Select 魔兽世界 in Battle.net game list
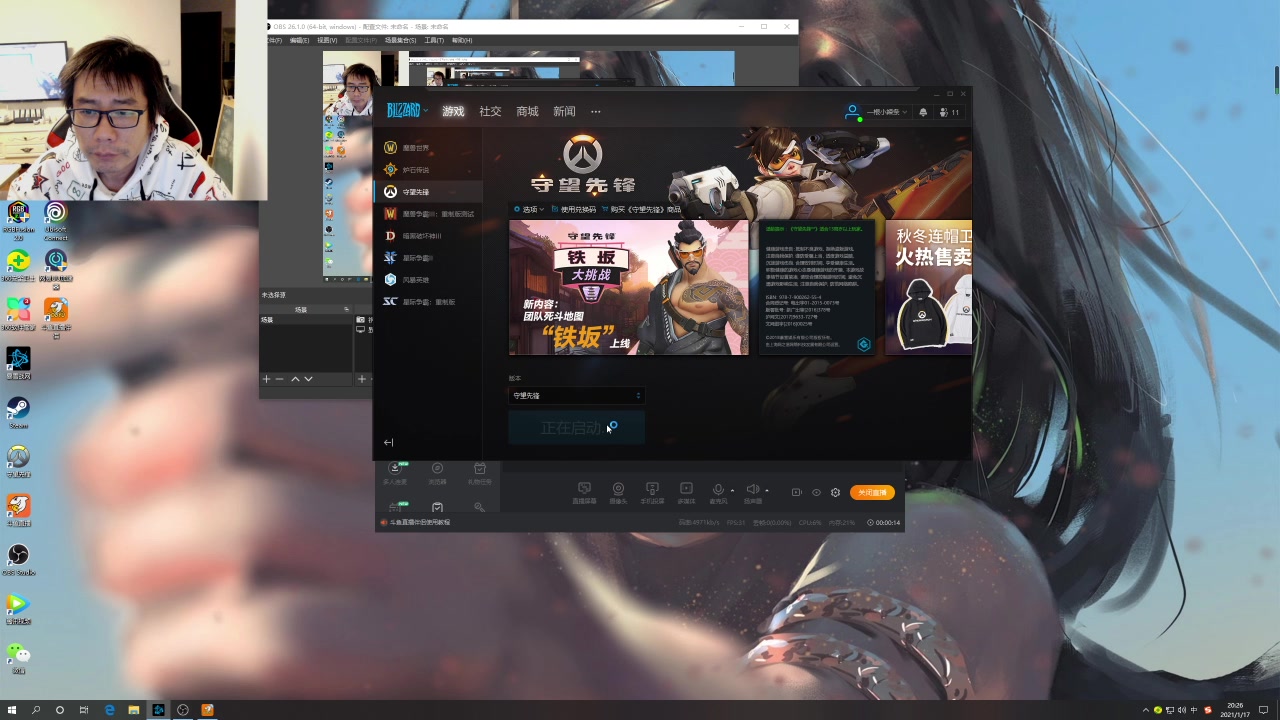This screenshot has width=1280, height=720. click(x=428, y=148)
